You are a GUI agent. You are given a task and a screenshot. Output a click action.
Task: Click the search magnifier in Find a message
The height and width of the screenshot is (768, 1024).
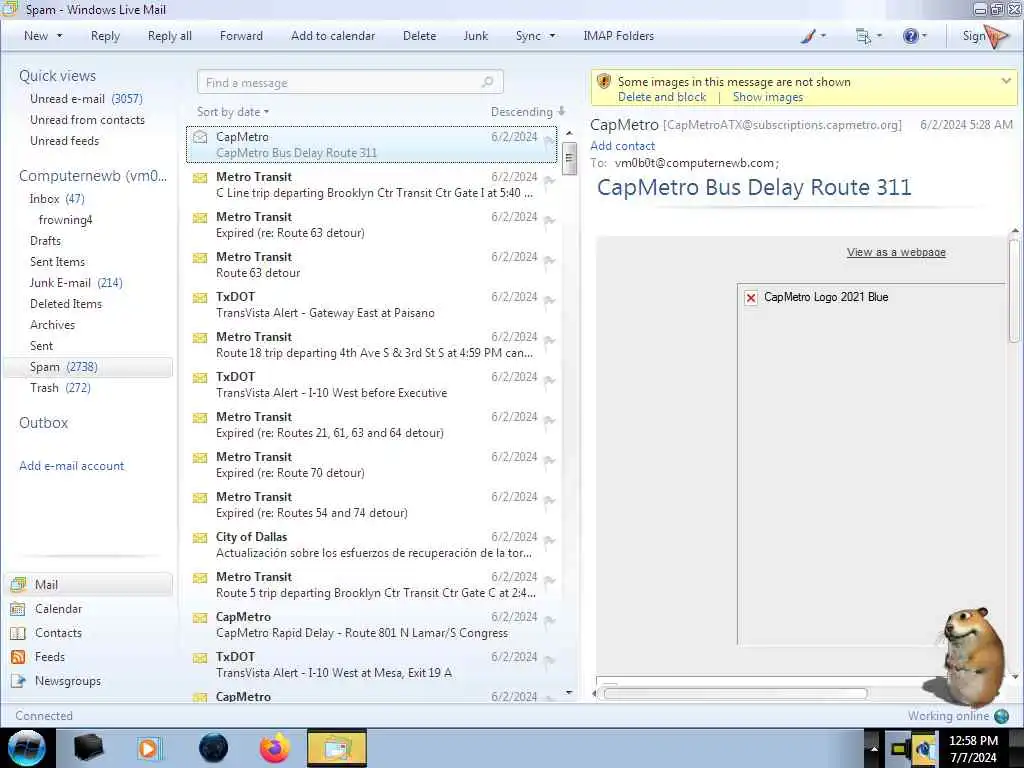(487, 82)
